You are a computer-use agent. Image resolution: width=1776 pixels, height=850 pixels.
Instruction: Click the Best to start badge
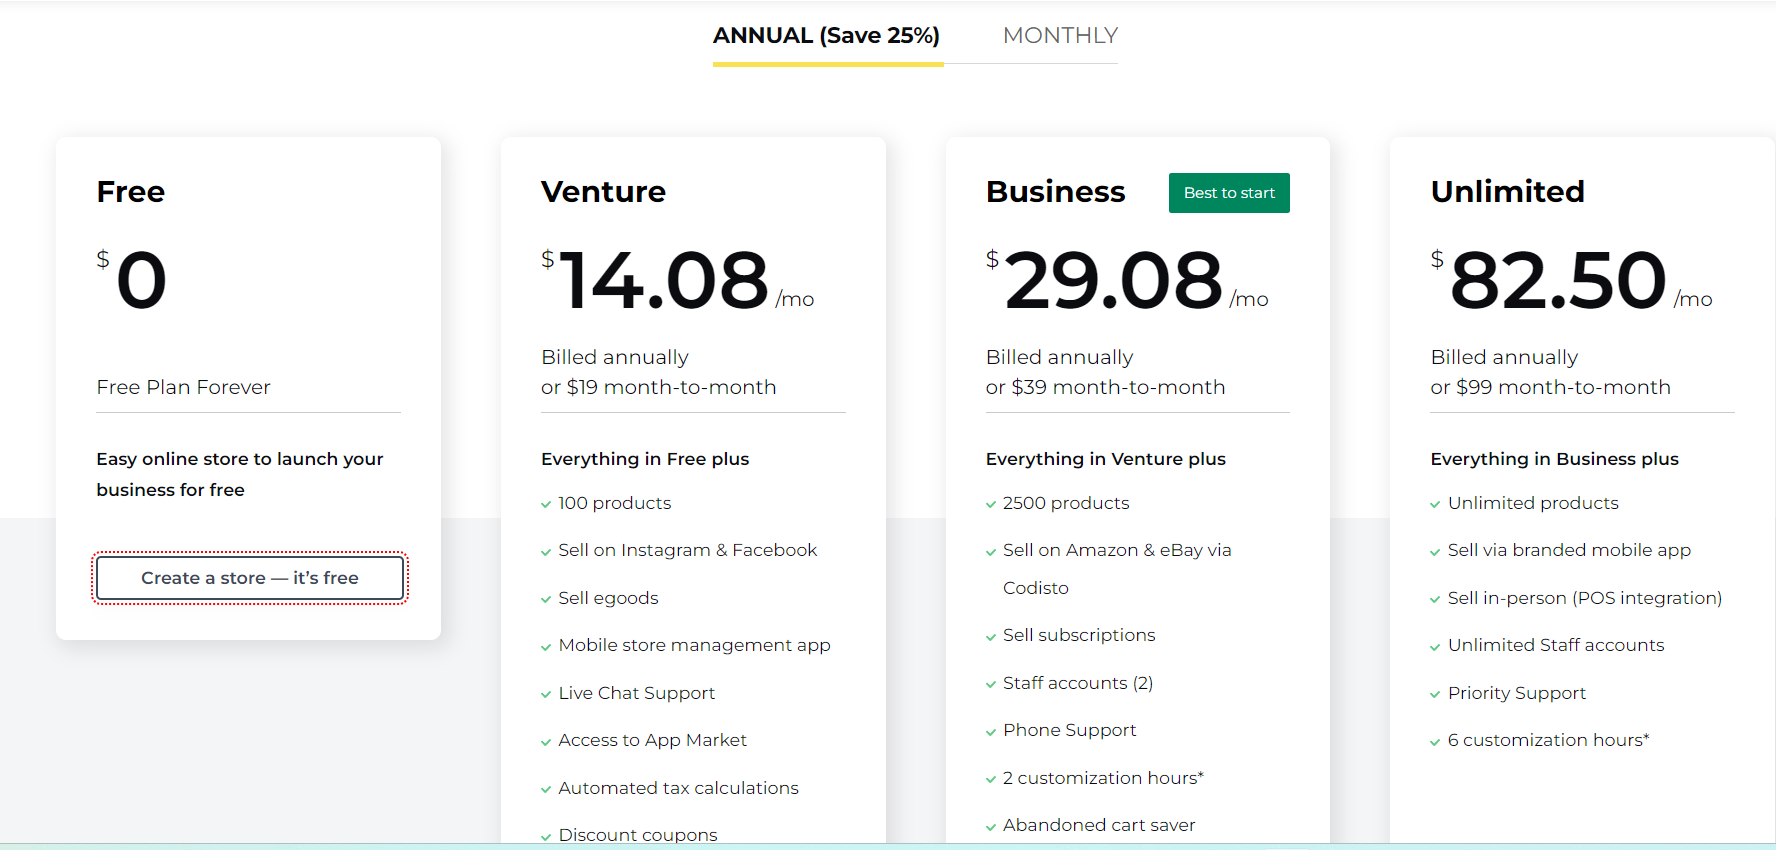click(x=1229, y=192)
